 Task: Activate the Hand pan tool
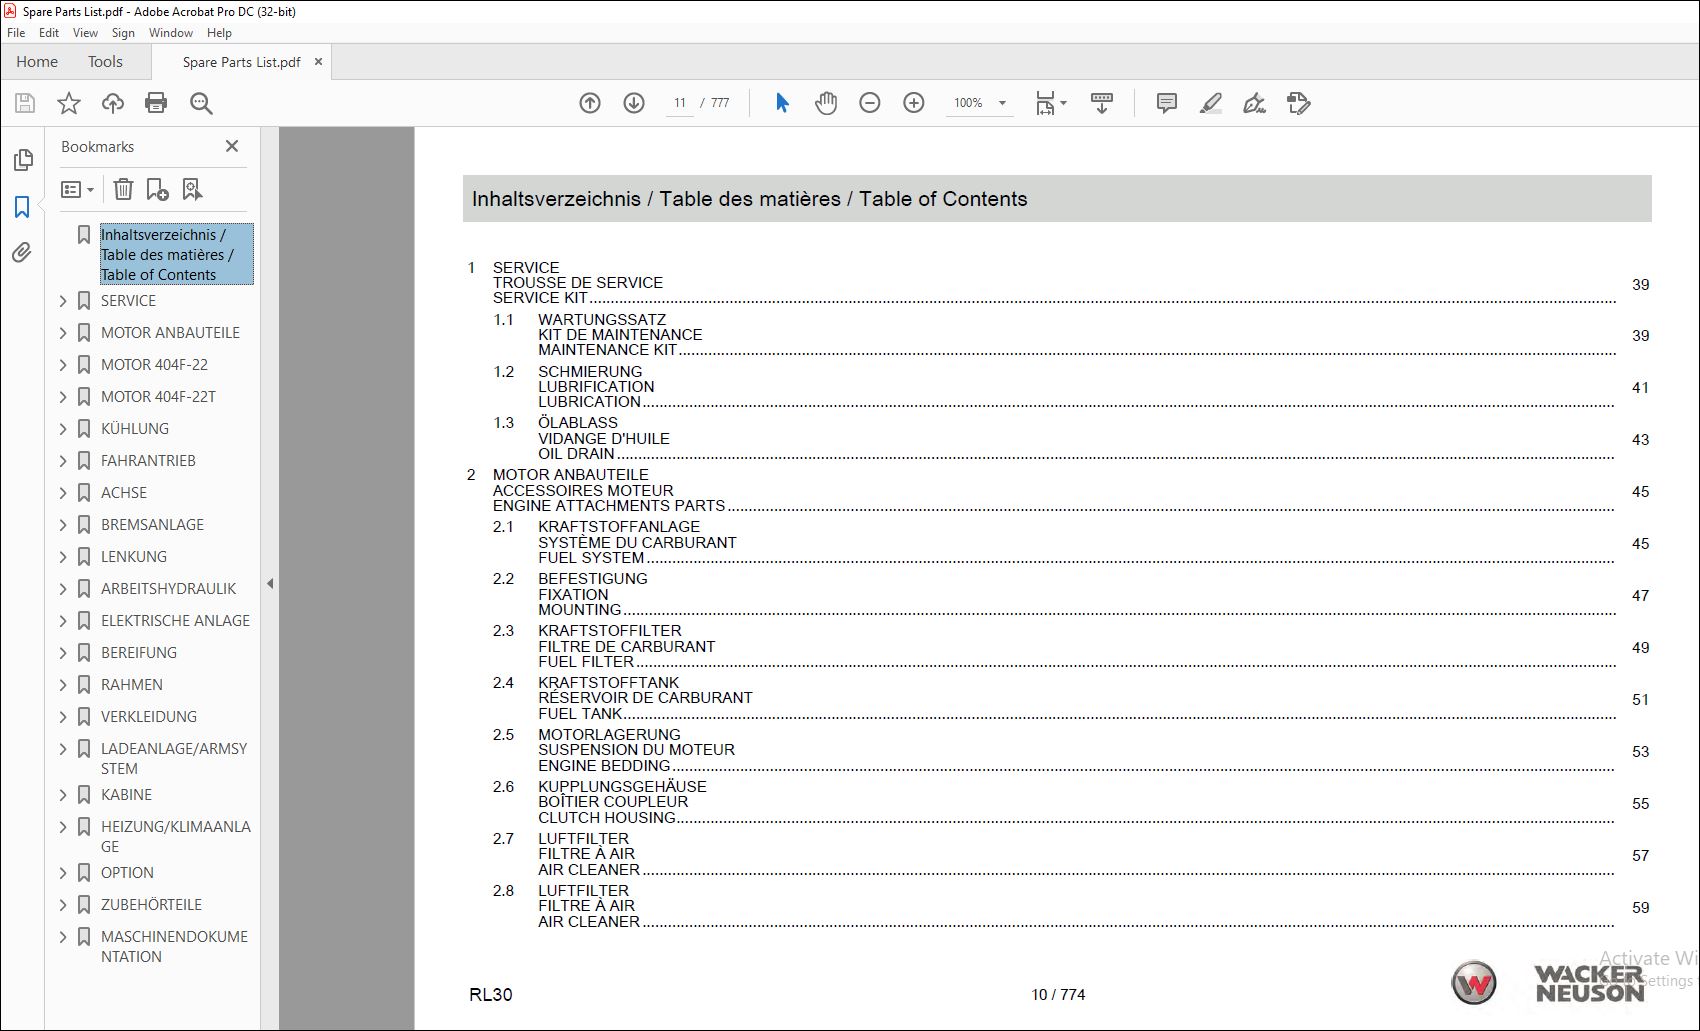pos(826,103)
